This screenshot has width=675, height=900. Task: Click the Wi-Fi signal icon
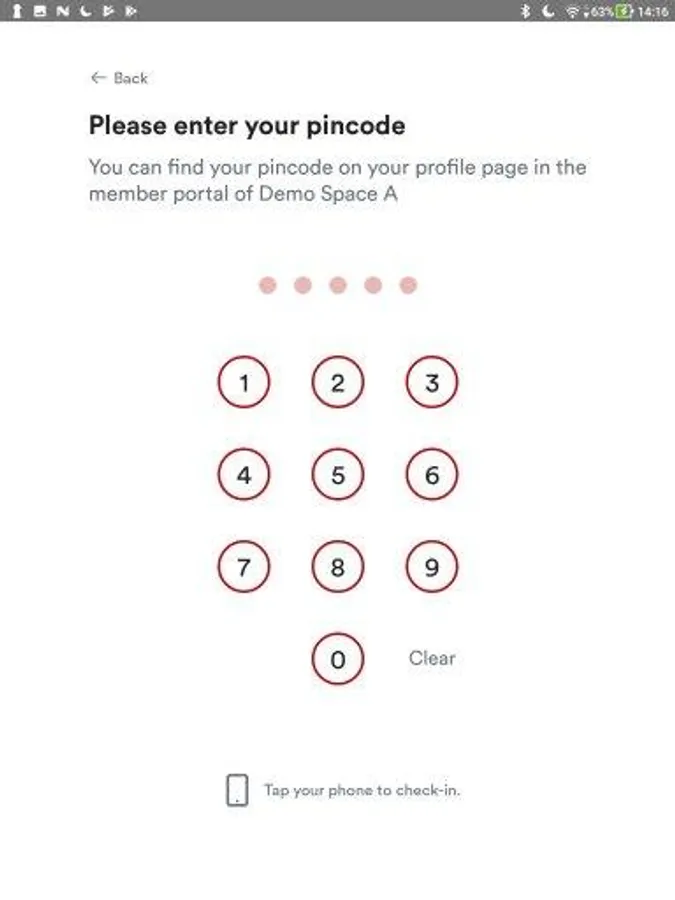click(573, 11)
